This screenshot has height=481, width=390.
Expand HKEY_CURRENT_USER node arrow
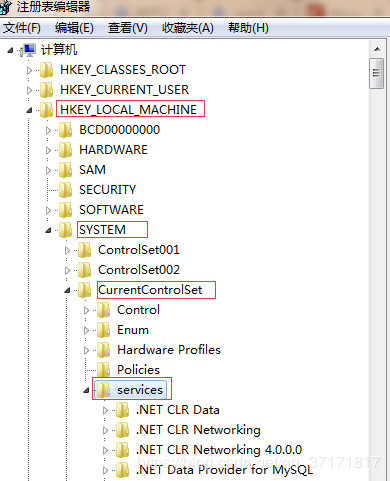(x=29, y=90)
